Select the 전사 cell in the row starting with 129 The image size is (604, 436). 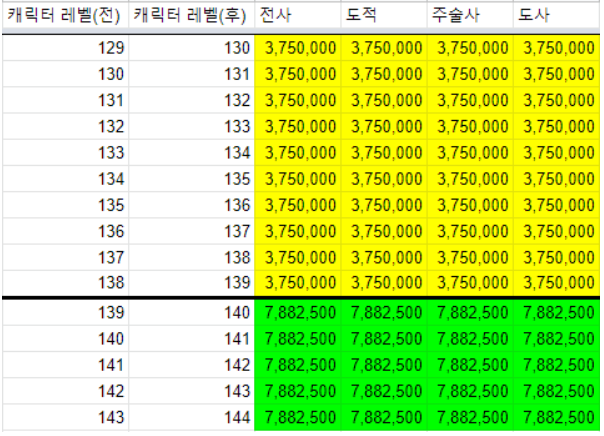[297, 48]
